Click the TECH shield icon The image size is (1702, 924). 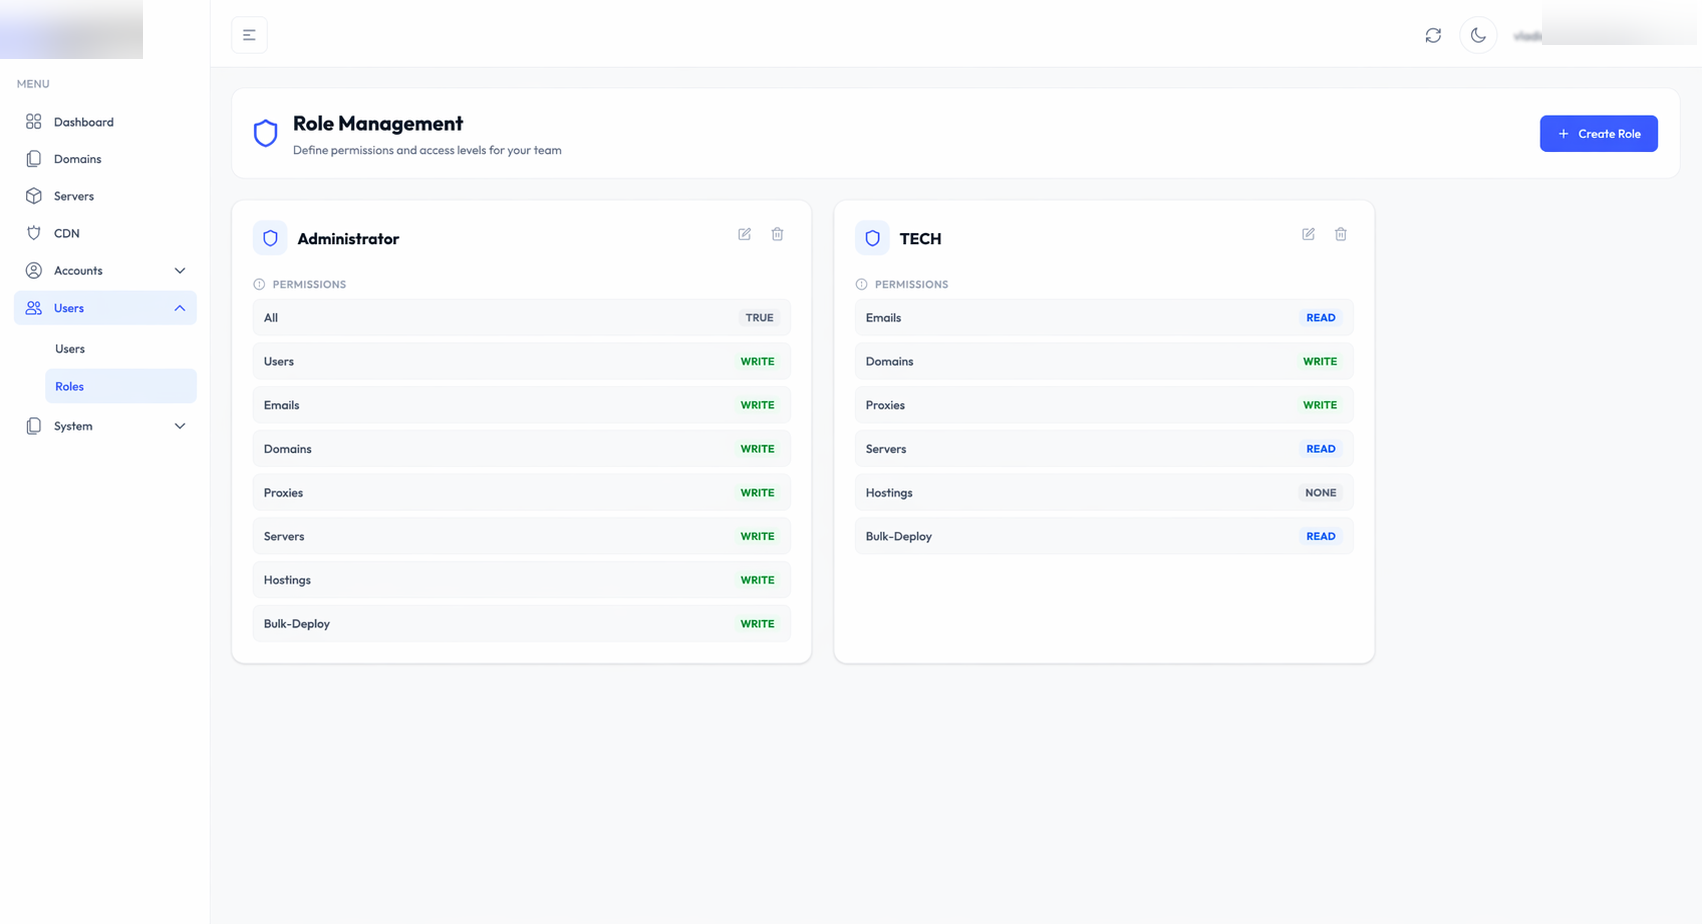pyautogui.click(x=872, y=238)
